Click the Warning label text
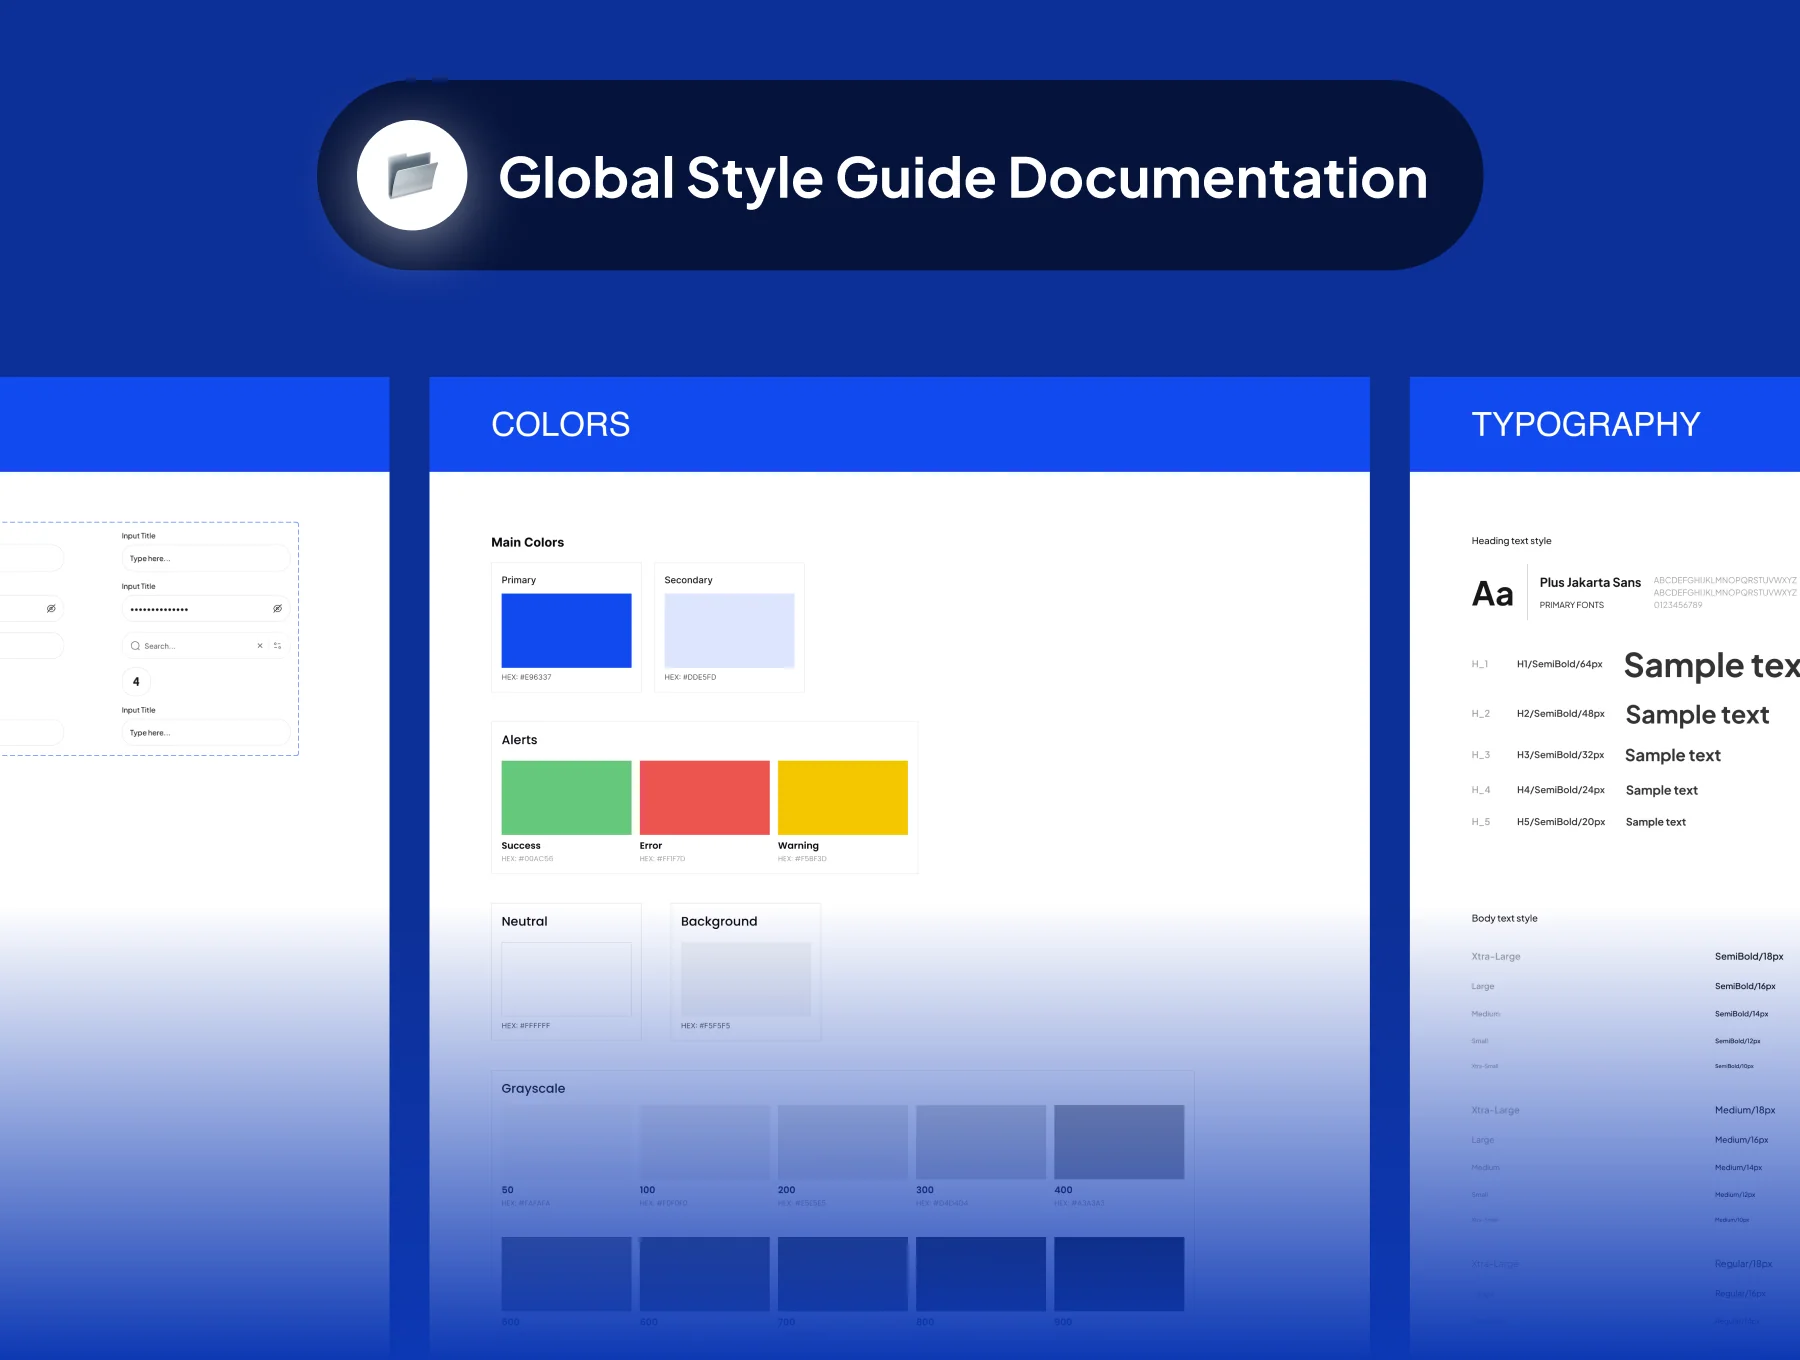 pyautogui.click(x=798, y=846)
